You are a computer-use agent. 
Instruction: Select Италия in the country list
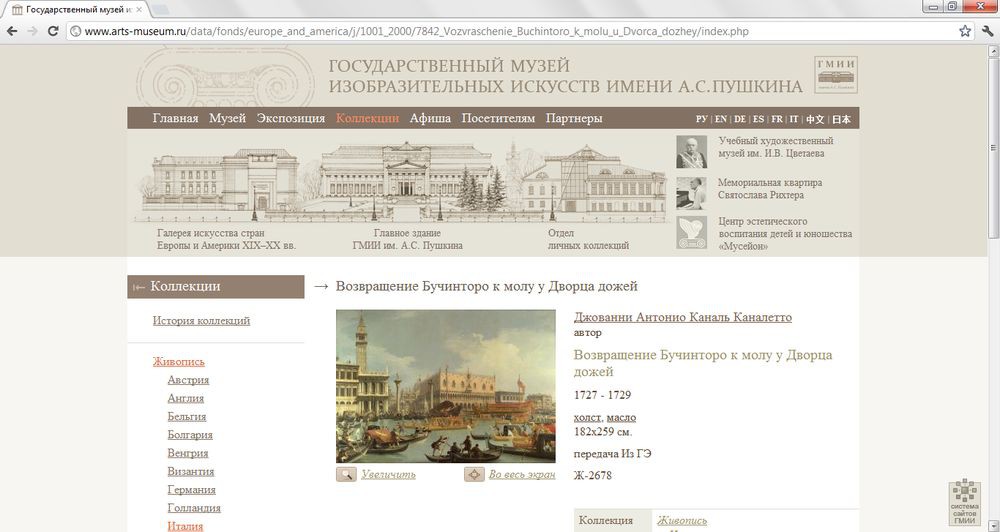(x=185, y=526)
